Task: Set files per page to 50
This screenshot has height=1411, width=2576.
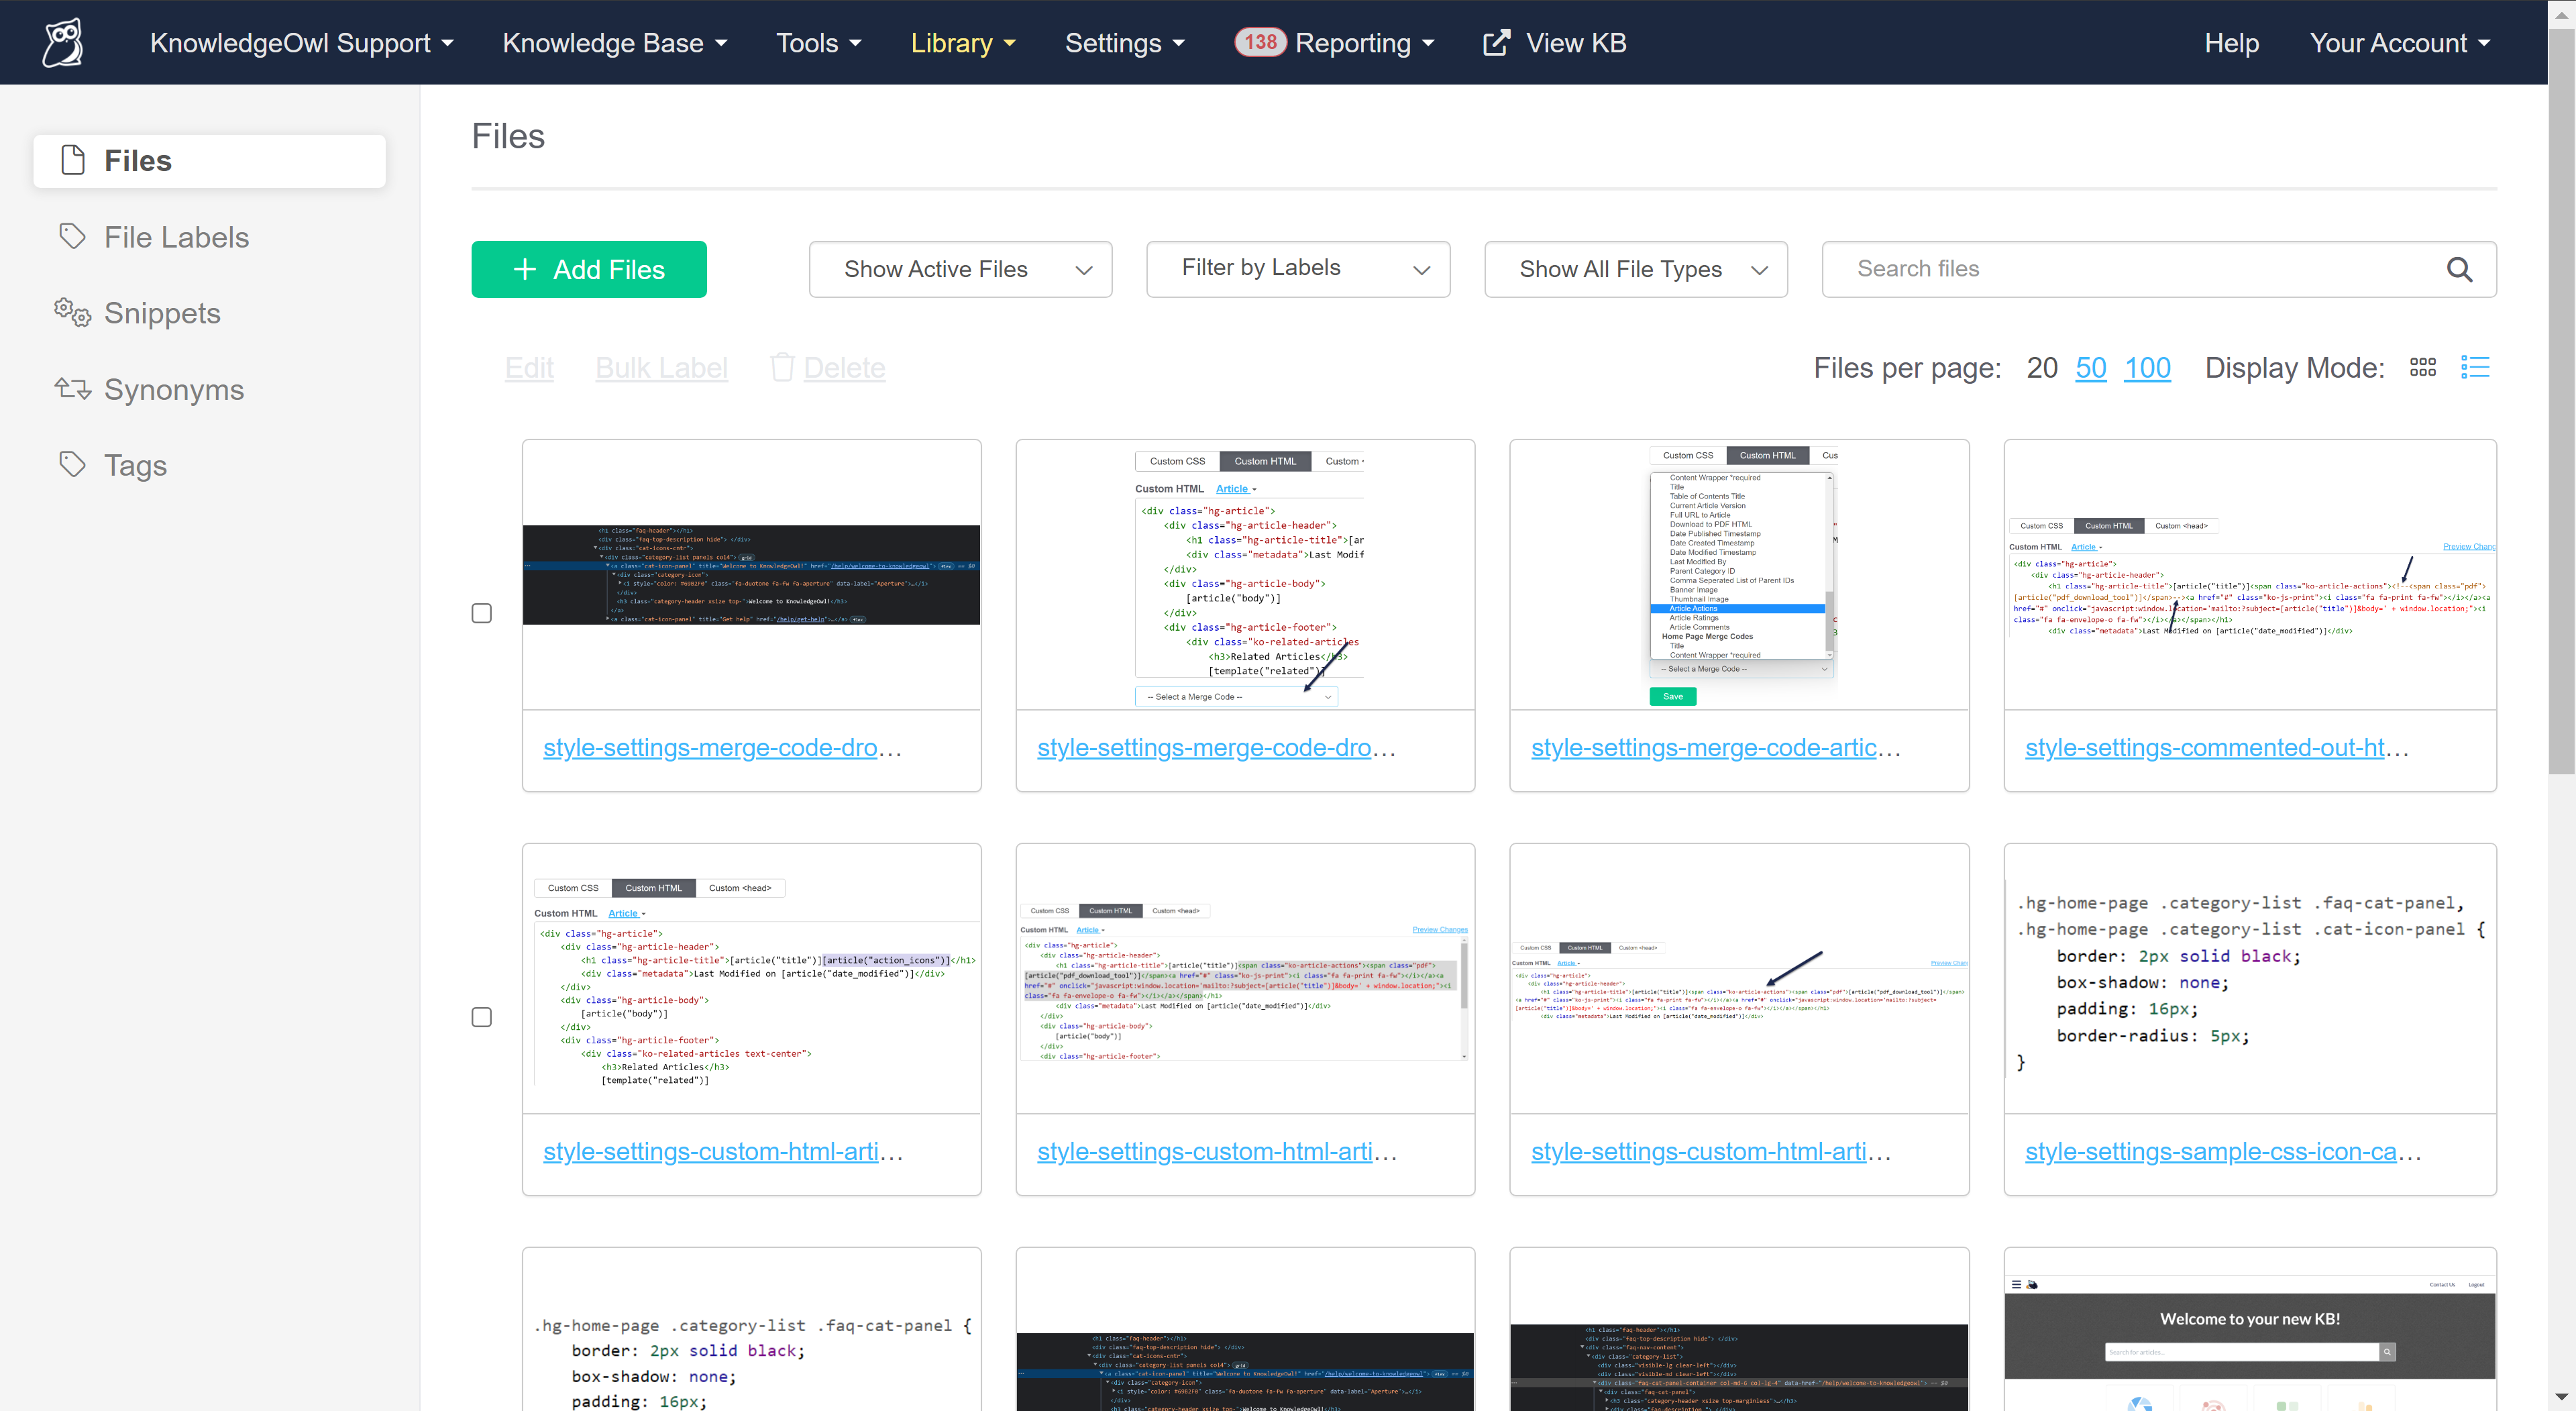Action: 2090,368
